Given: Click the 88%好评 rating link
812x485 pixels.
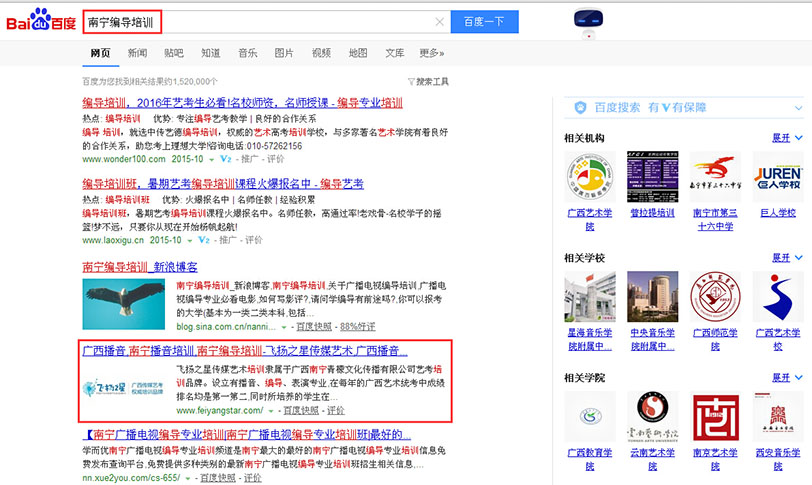Looking at the screenshot, I should pyautogui.click(x=357, y=327).
